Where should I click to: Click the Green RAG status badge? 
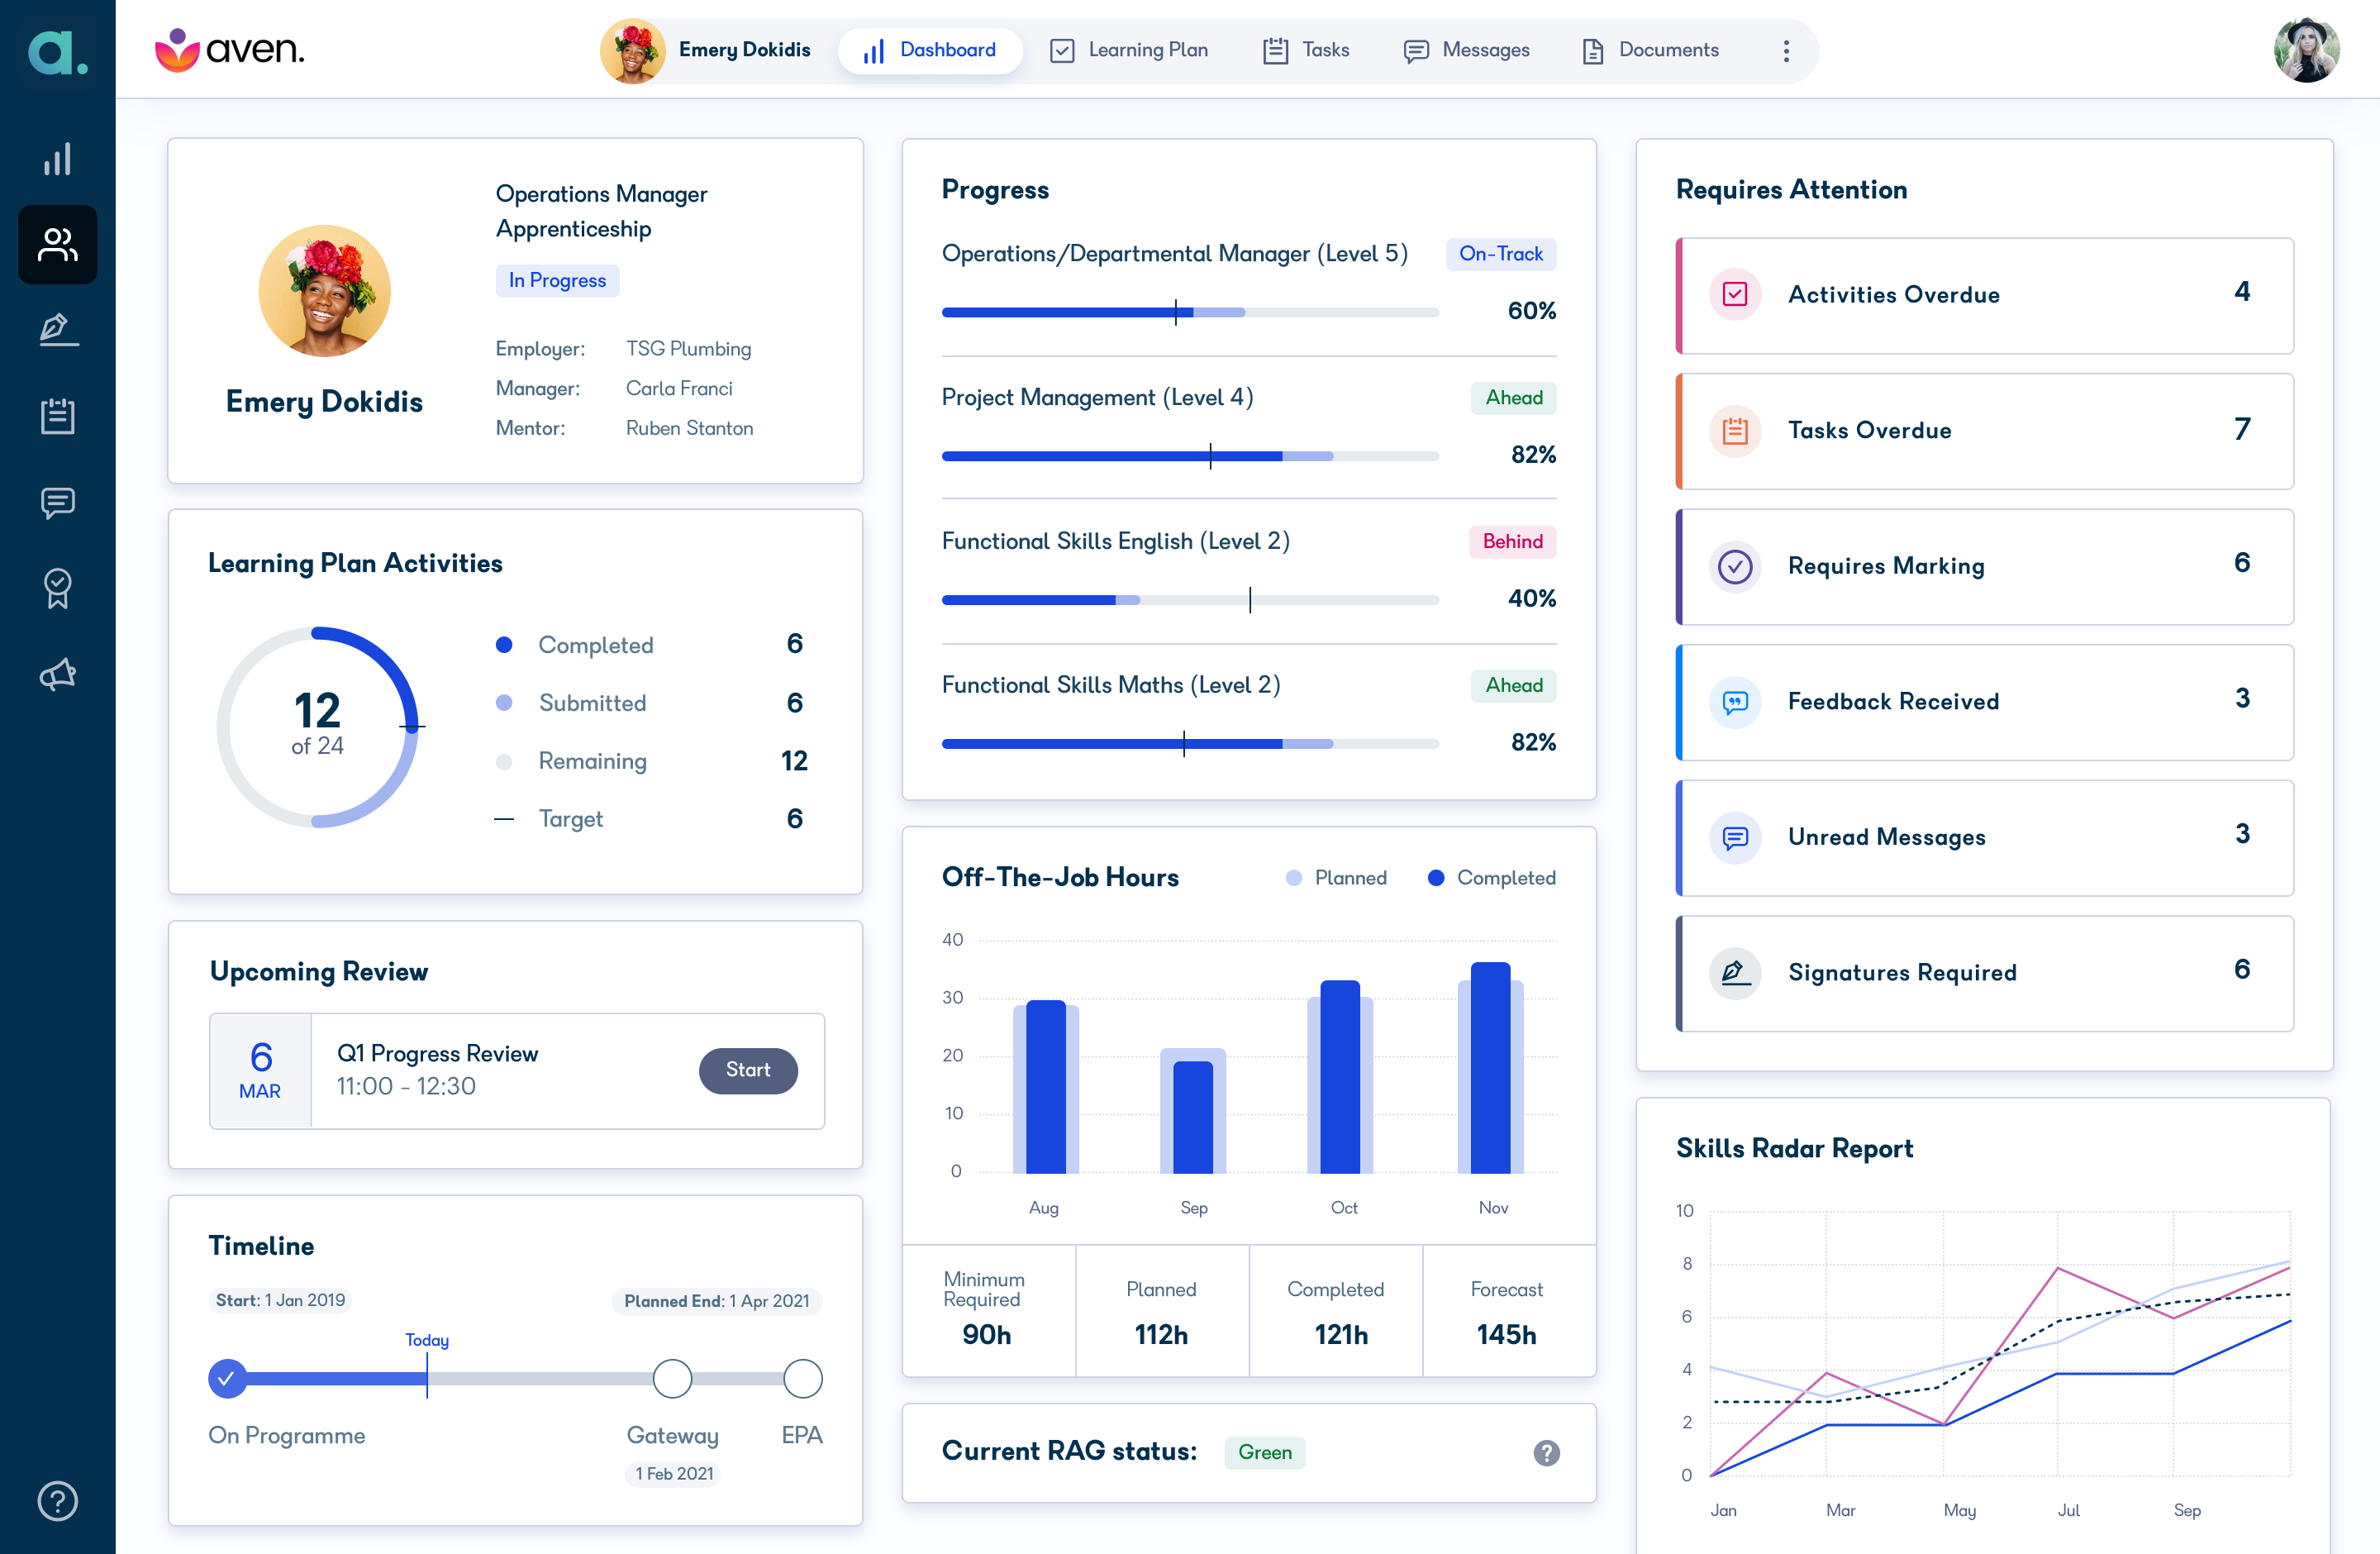point(1264,1452)
